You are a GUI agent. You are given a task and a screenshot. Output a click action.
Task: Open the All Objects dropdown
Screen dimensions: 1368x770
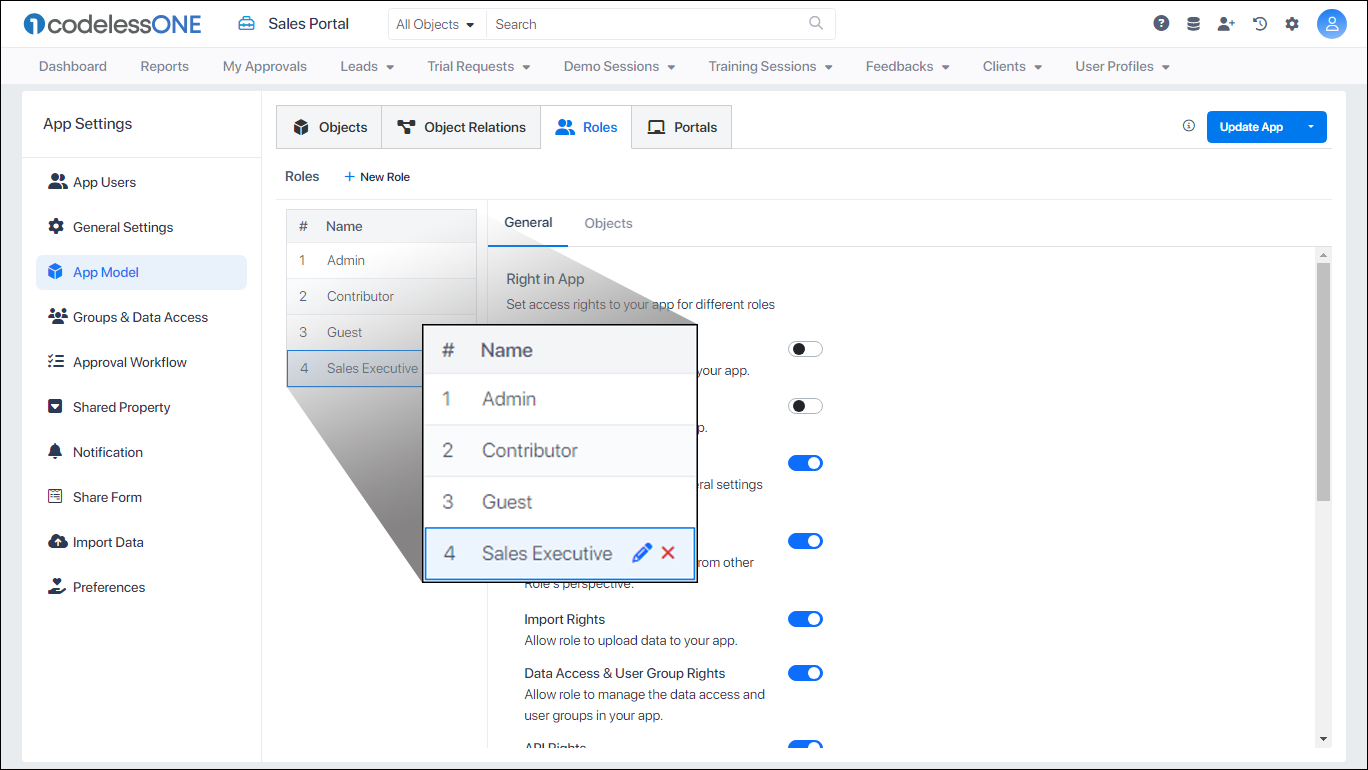point(436,23)
